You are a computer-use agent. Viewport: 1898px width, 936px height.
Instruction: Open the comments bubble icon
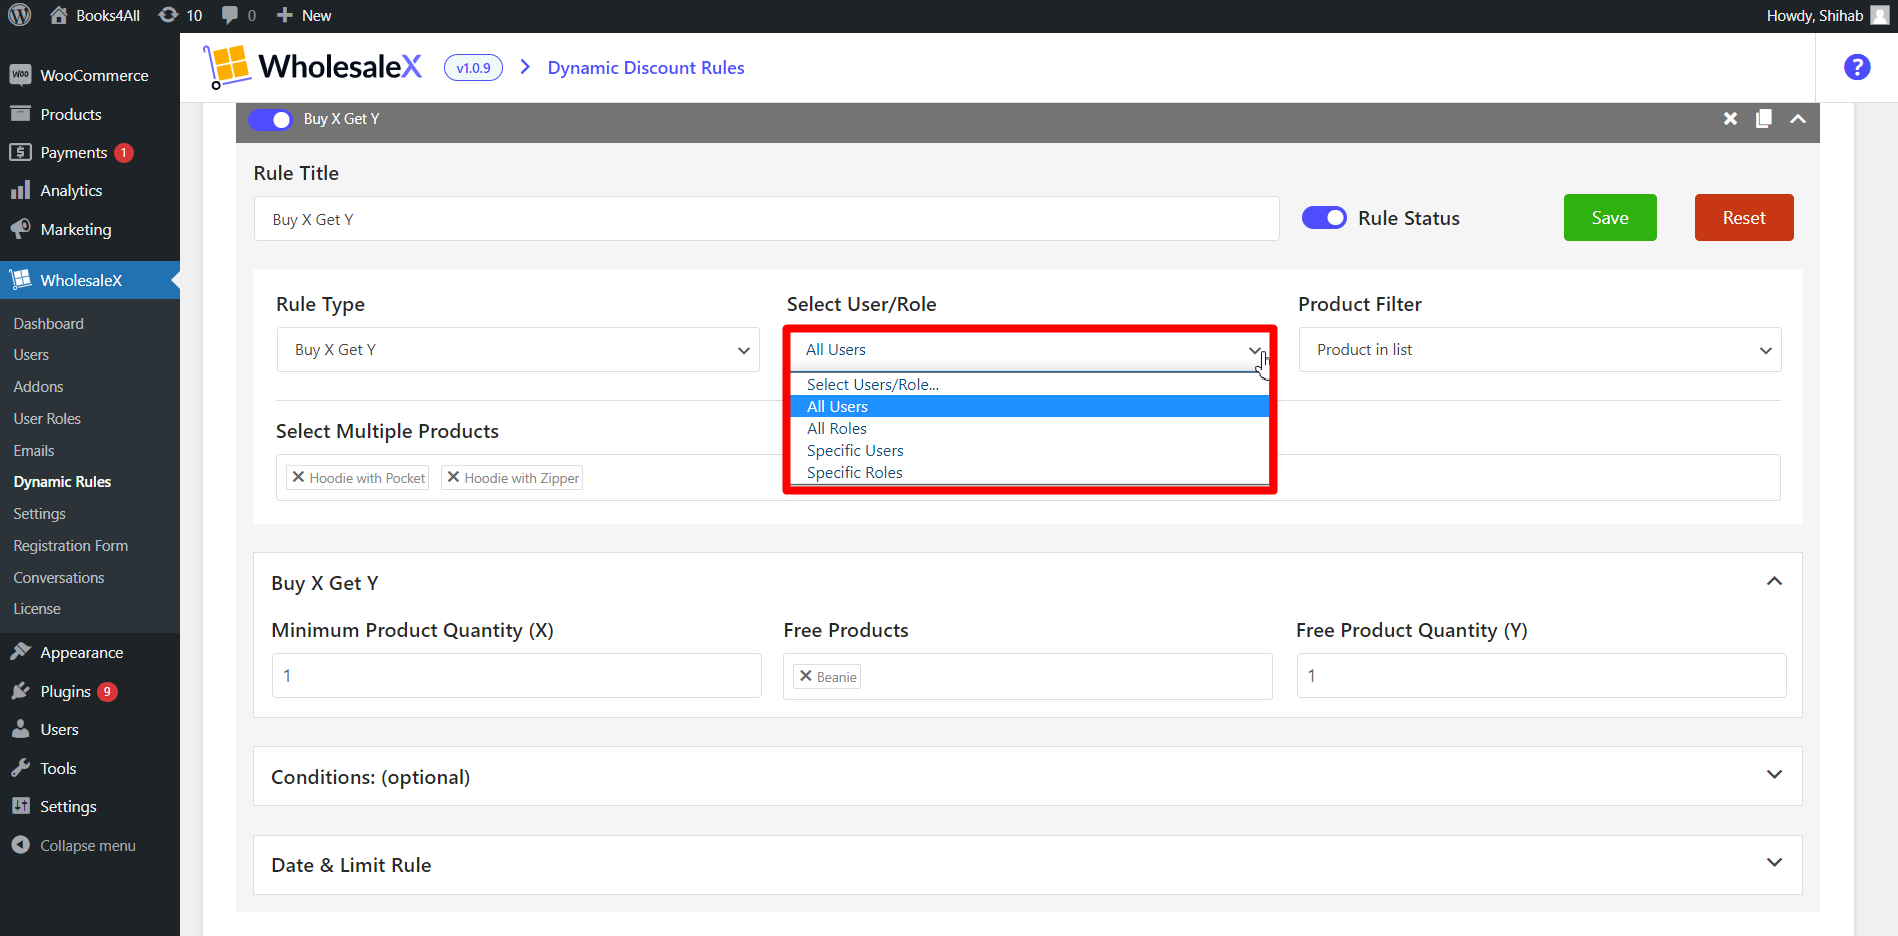click(x=230, y=15)
